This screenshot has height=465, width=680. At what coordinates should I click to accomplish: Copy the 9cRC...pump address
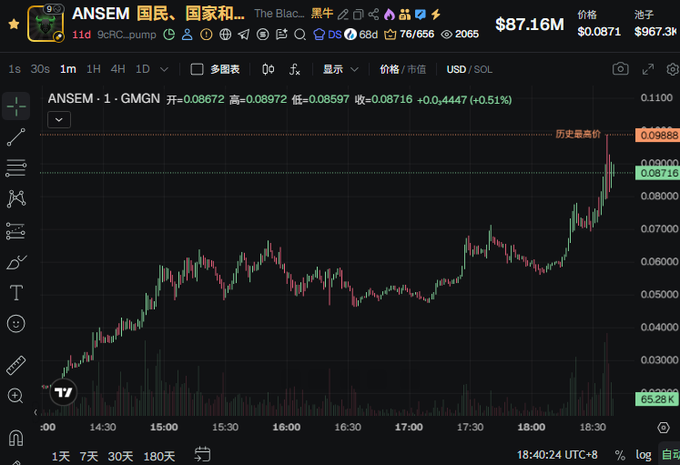[x=126, y=34]
